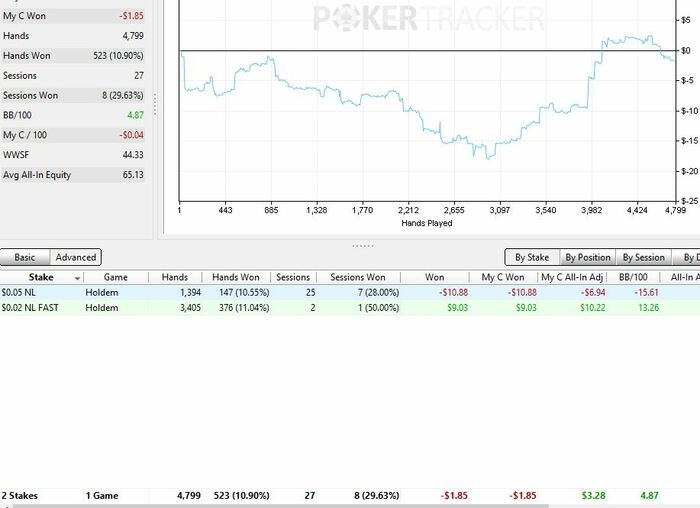Viewport: 700px width, 508px height.
Task: Sort by BB/100 column header
Action: click(x=633, y=277)
